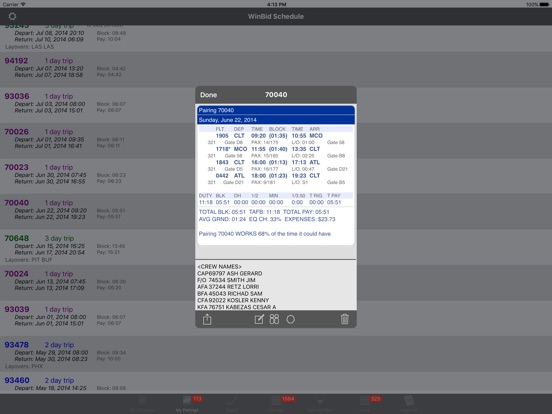Tap 'Layovers: PHX' under trip 93478

24,366
